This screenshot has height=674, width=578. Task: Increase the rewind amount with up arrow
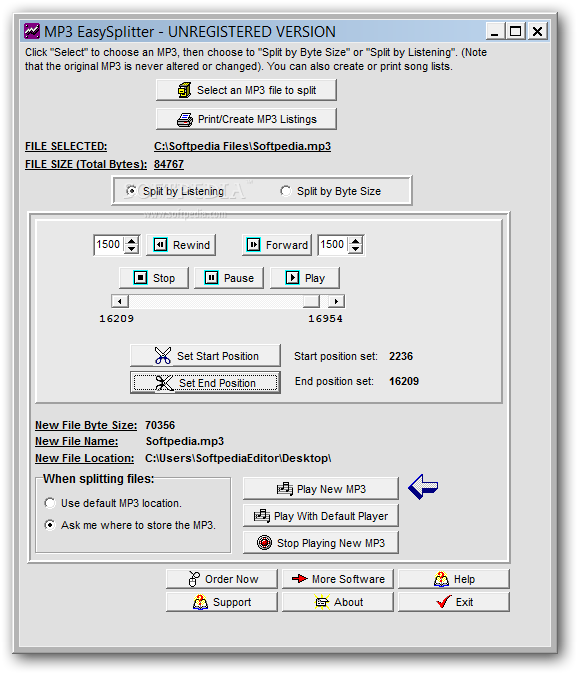[132, 241]
